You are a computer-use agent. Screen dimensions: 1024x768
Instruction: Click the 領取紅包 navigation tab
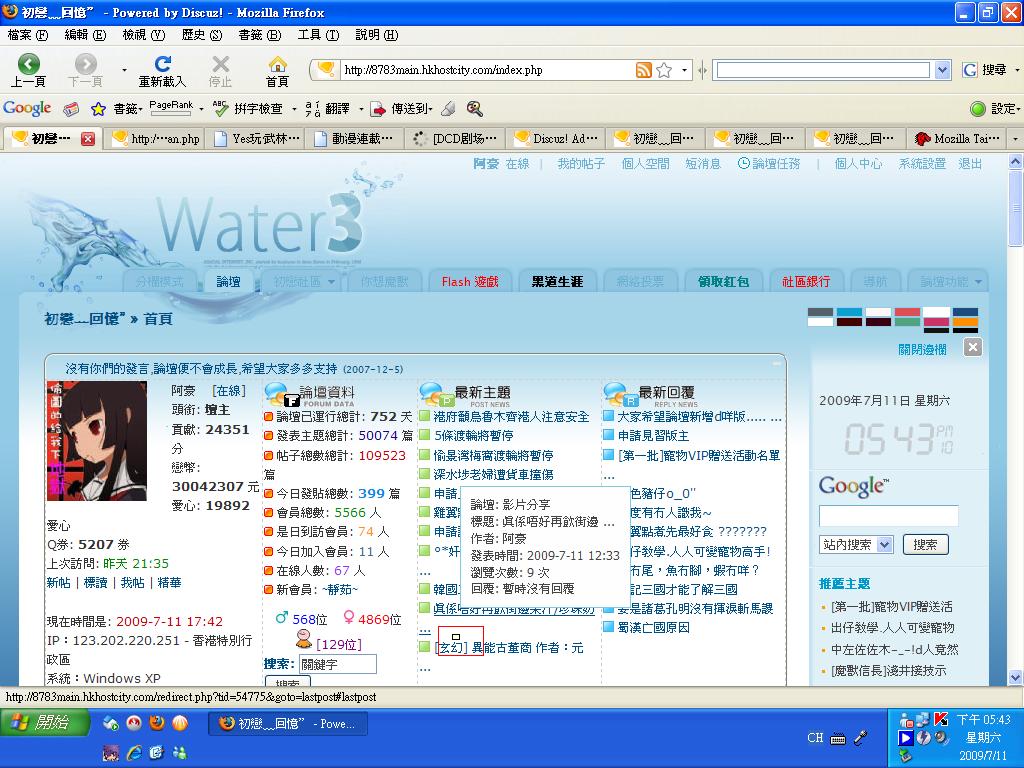click(x=723, y=282)
